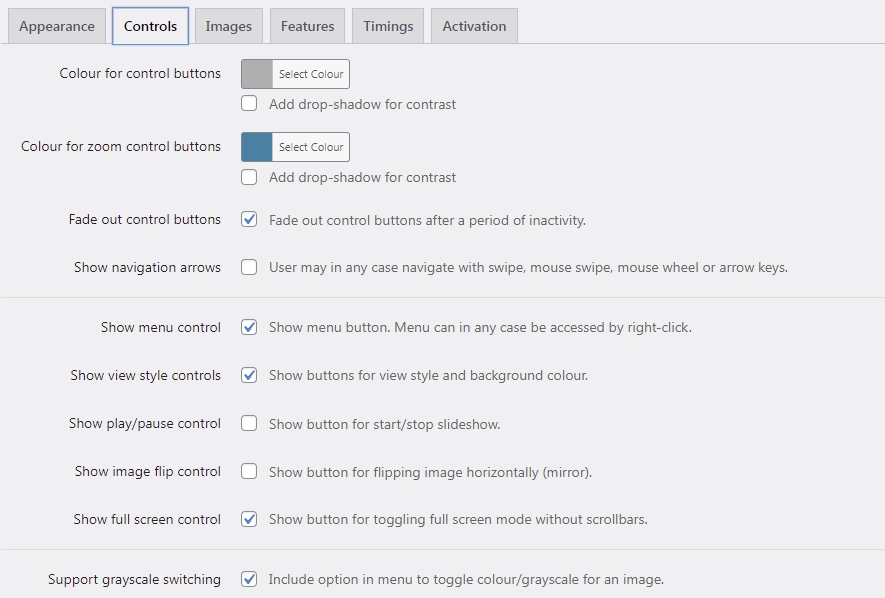Image resolution: width=885 pixels, height=598 pixels.
Task: Uncheck Fade out control buttons
Action: [x=249, y=219]
